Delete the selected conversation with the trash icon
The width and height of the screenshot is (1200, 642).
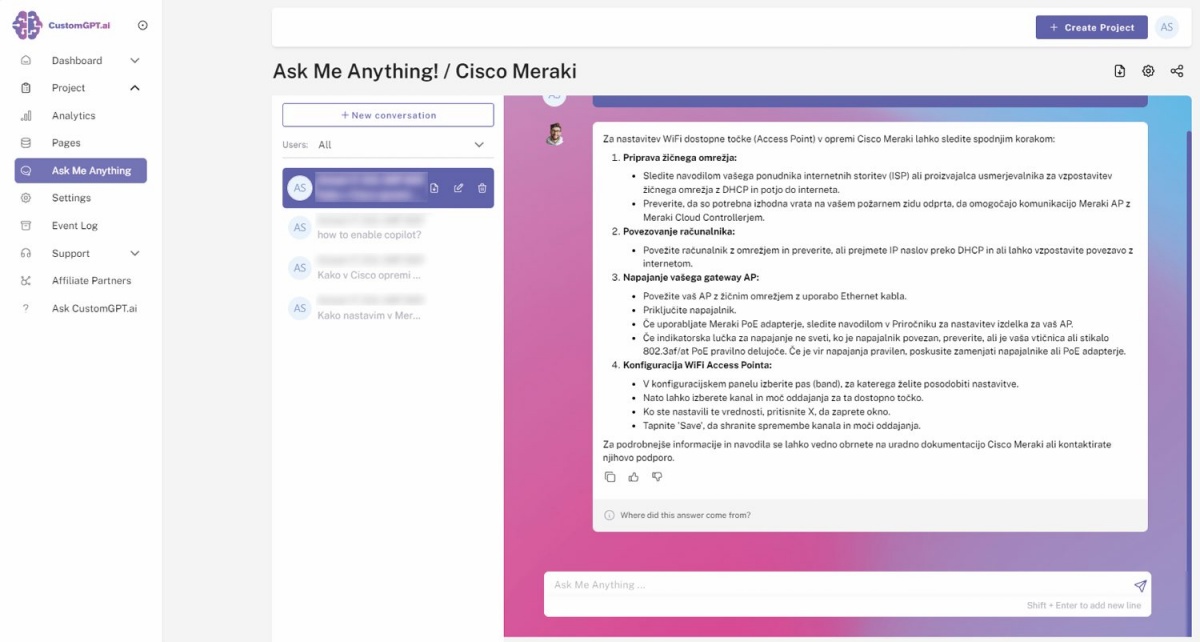coord(482,188)
